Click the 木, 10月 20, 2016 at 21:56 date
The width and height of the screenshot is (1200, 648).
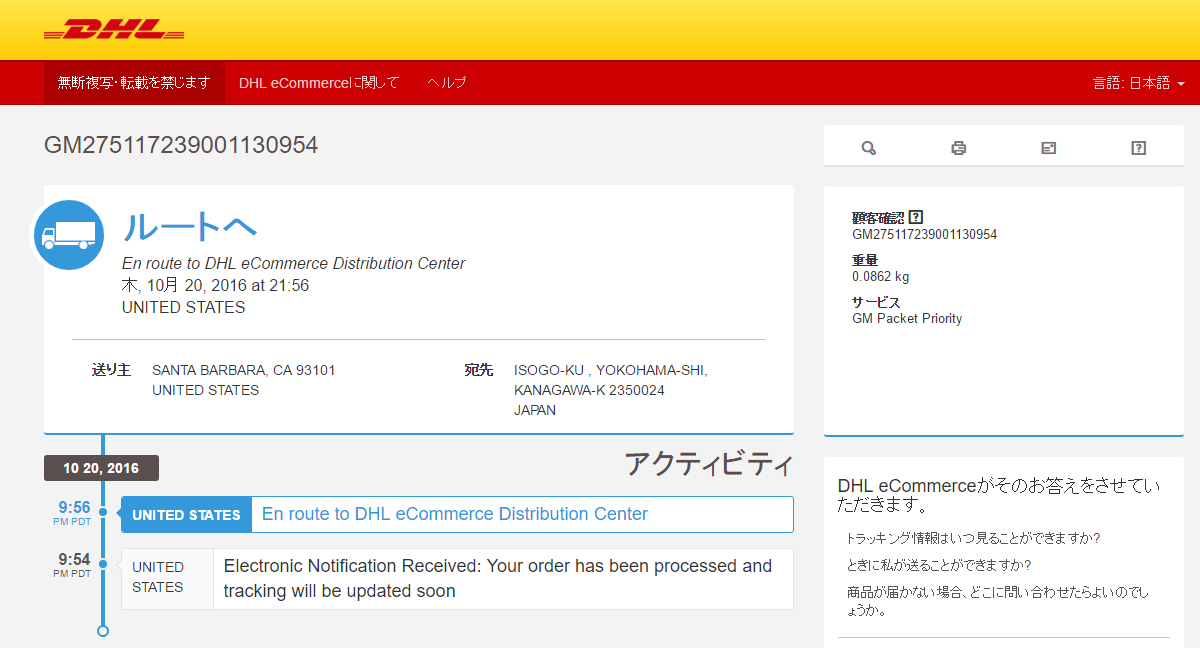[x=215, y=285]
